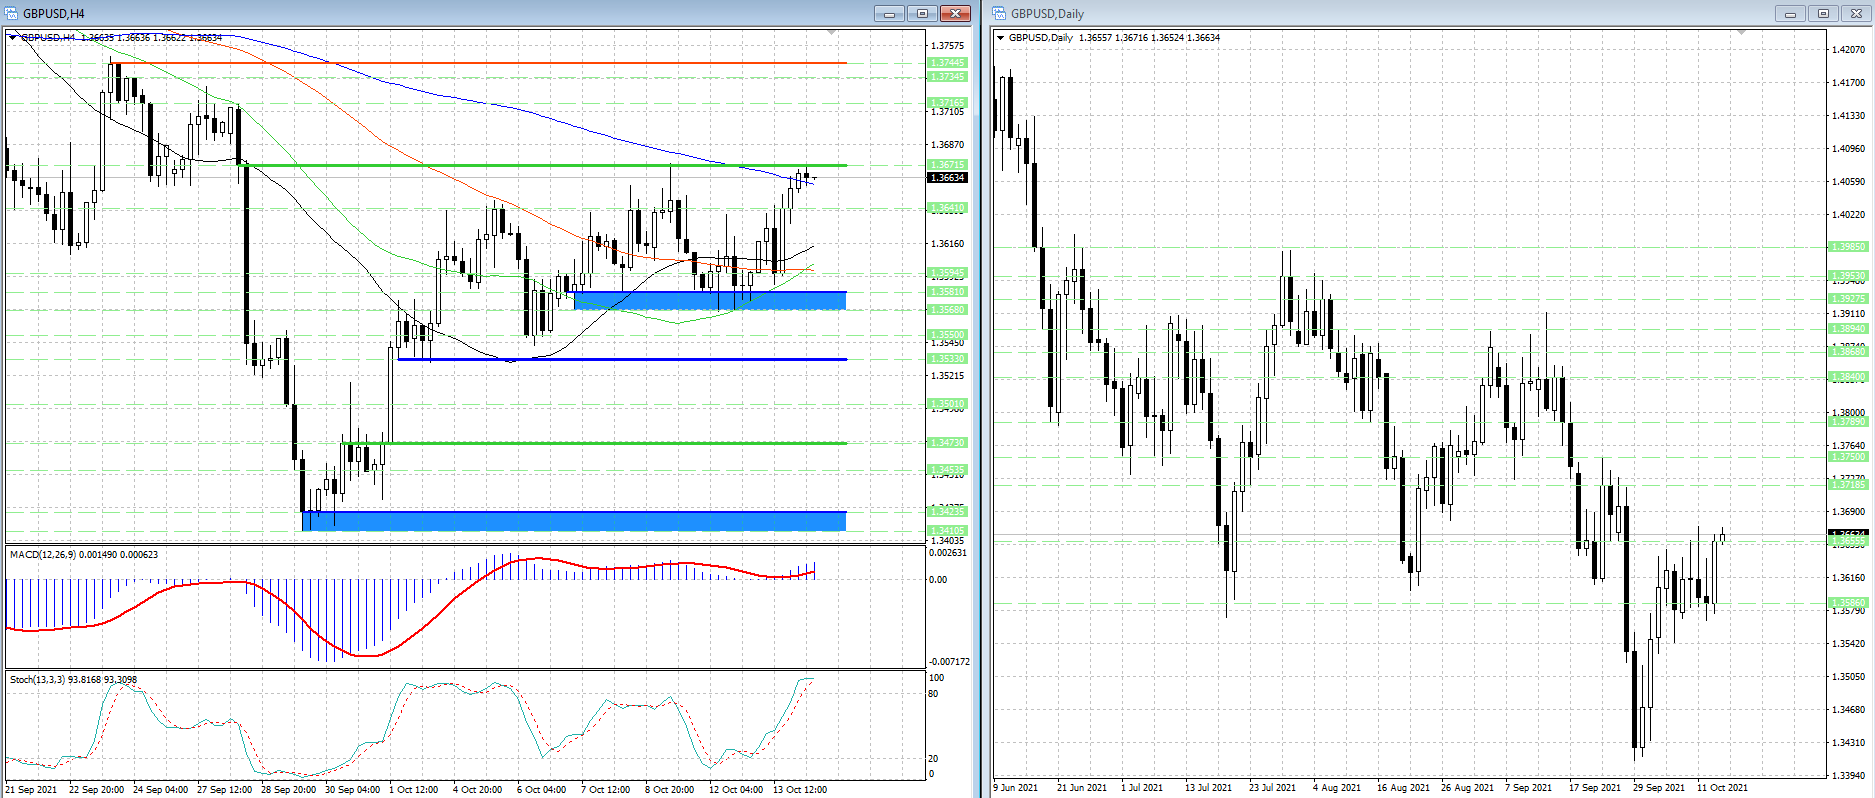
Task: Click the green 1.36715 price tag on H4 axis
Action: pyautogui.click(x=947, y=165)
